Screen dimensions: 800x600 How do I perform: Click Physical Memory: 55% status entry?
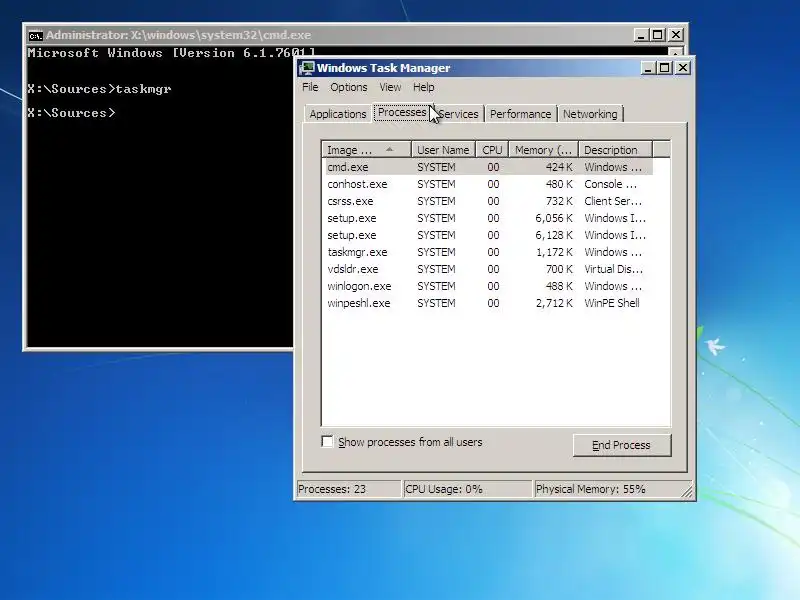[x=607, y=489]
